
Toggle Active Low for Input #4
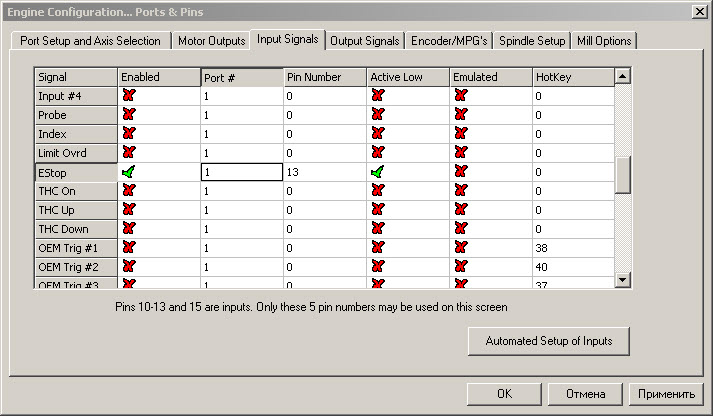378,95
